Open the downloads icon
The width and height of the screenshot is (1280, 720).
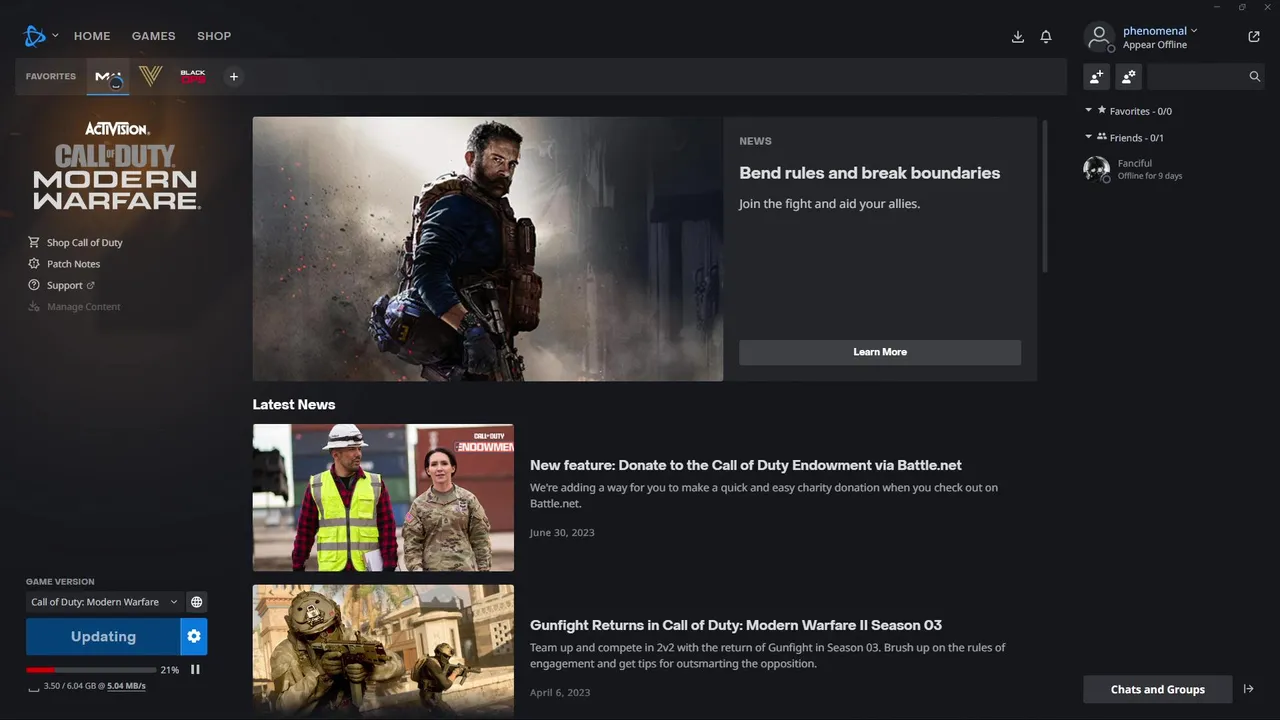1018,37
